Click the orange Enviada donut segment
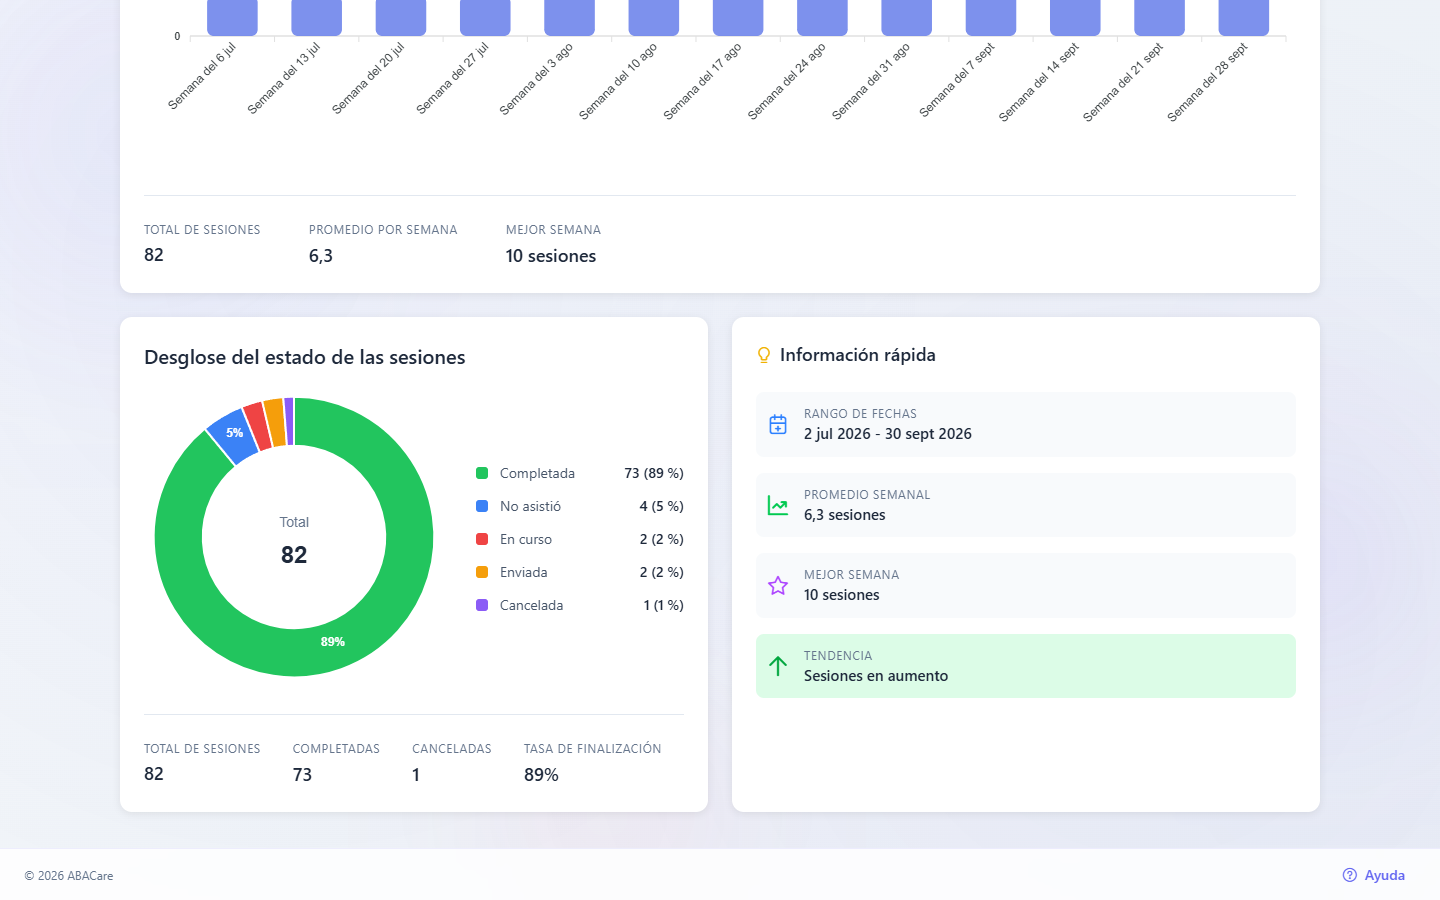 [275, 422]
